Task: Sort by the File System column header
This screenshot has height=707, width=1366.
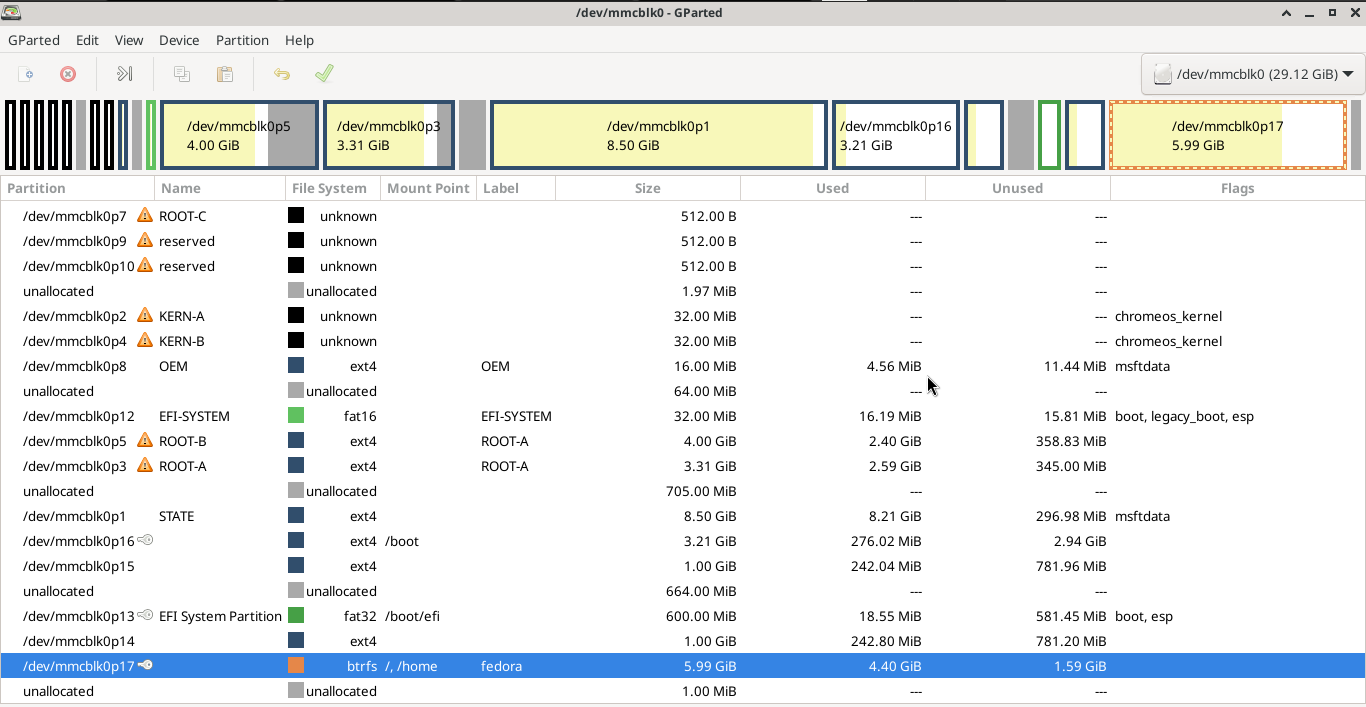Action: pyautogui.click(x=333, y=188)
